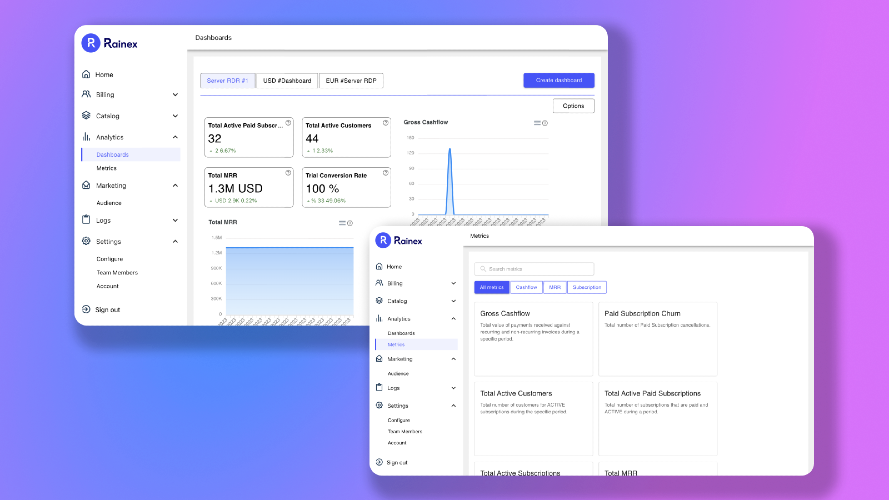
Task: Open Metrics link in Dashboards window sidebar
Action: pos(106,168)
